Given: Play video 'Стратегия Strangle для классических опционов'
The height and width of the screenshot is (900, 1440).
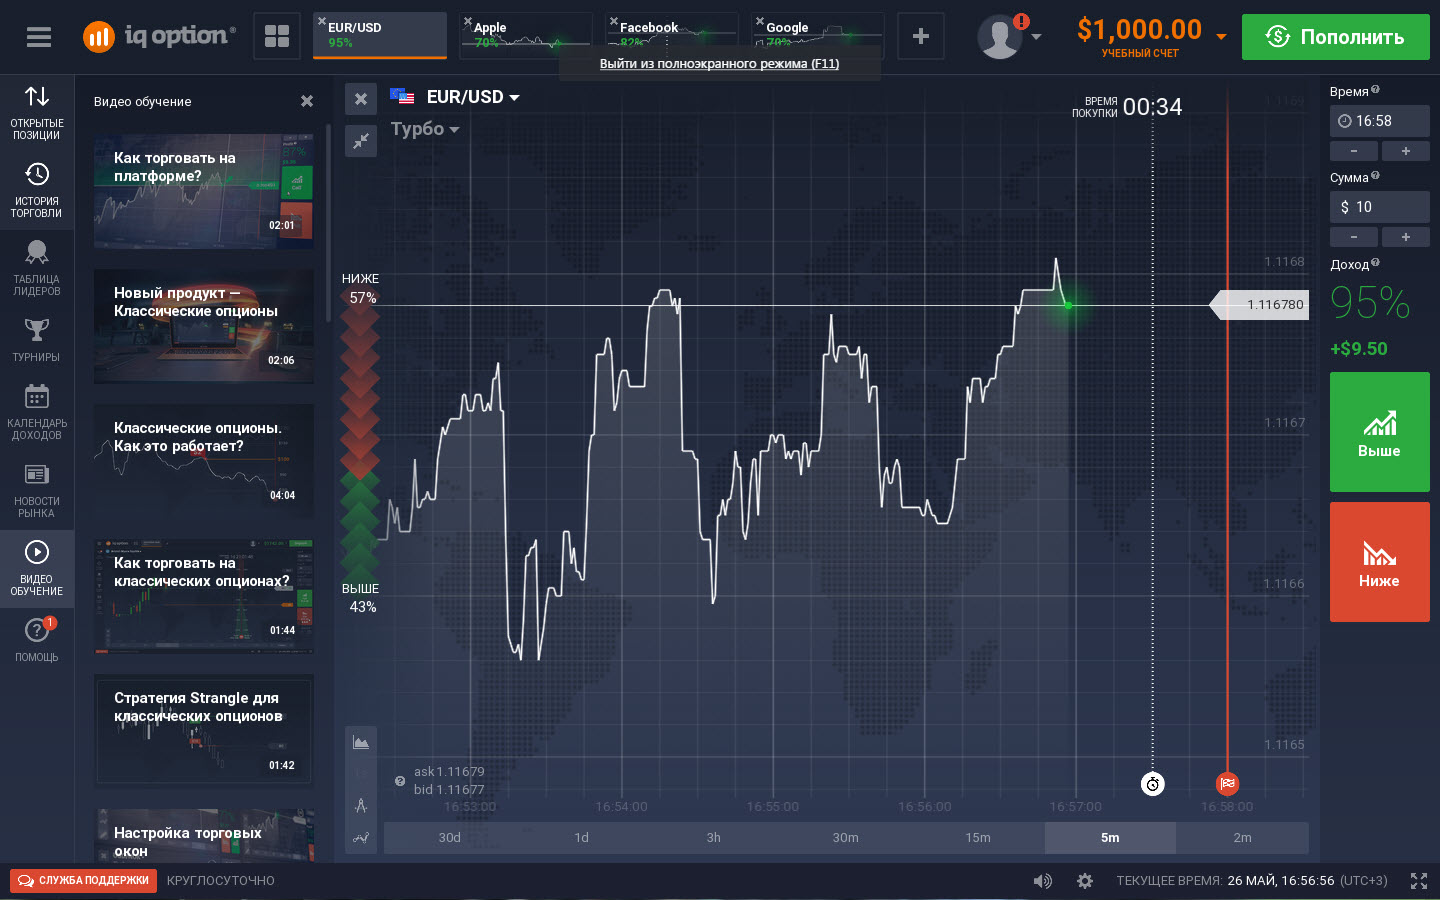Looking at the screenshot, I should point(204,731).
